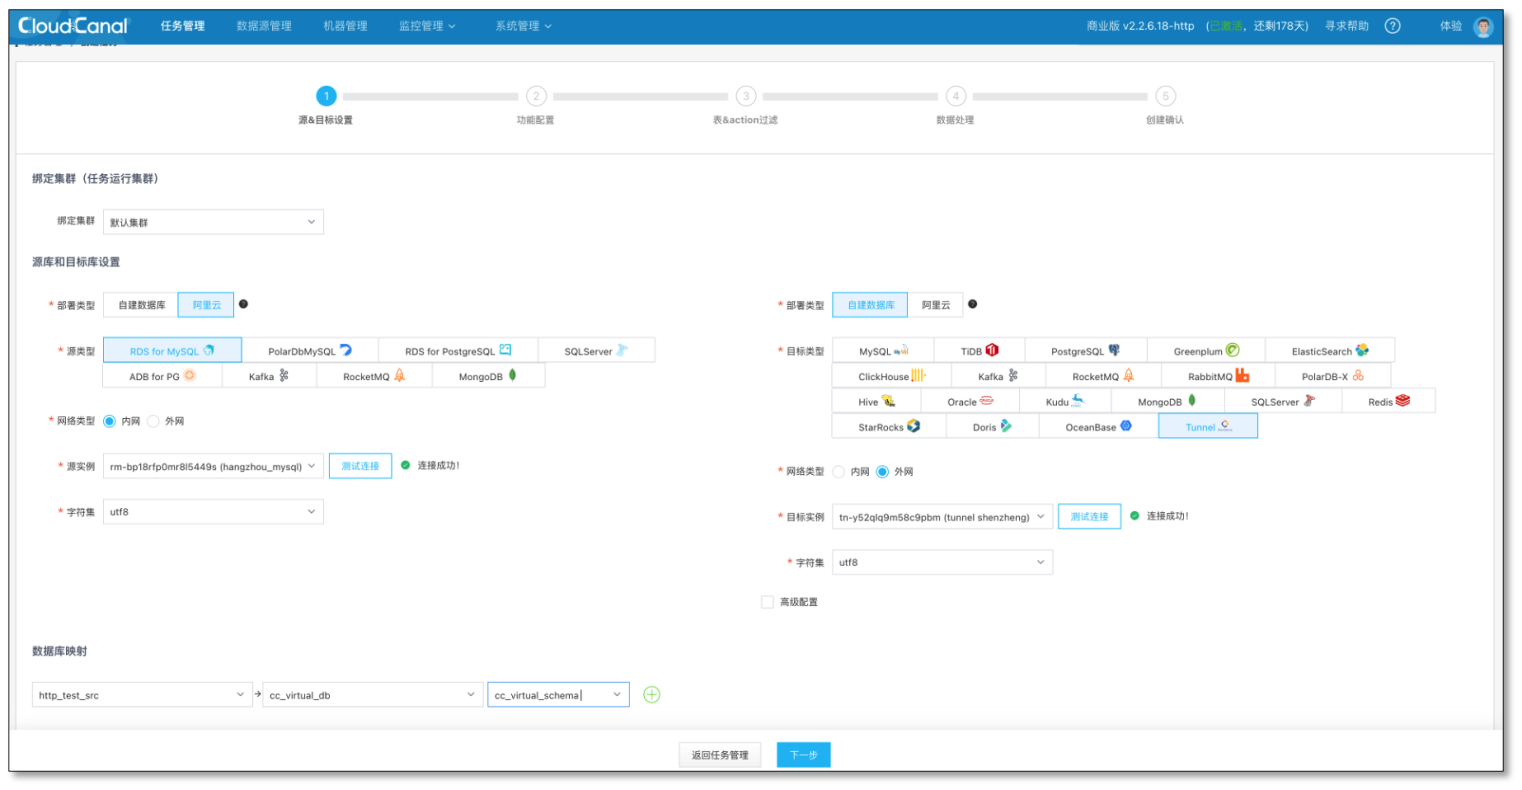The width and height of the screenshot is (1522, 790).
Task: Choose Hive as the target type
Action: coord(876,402)
